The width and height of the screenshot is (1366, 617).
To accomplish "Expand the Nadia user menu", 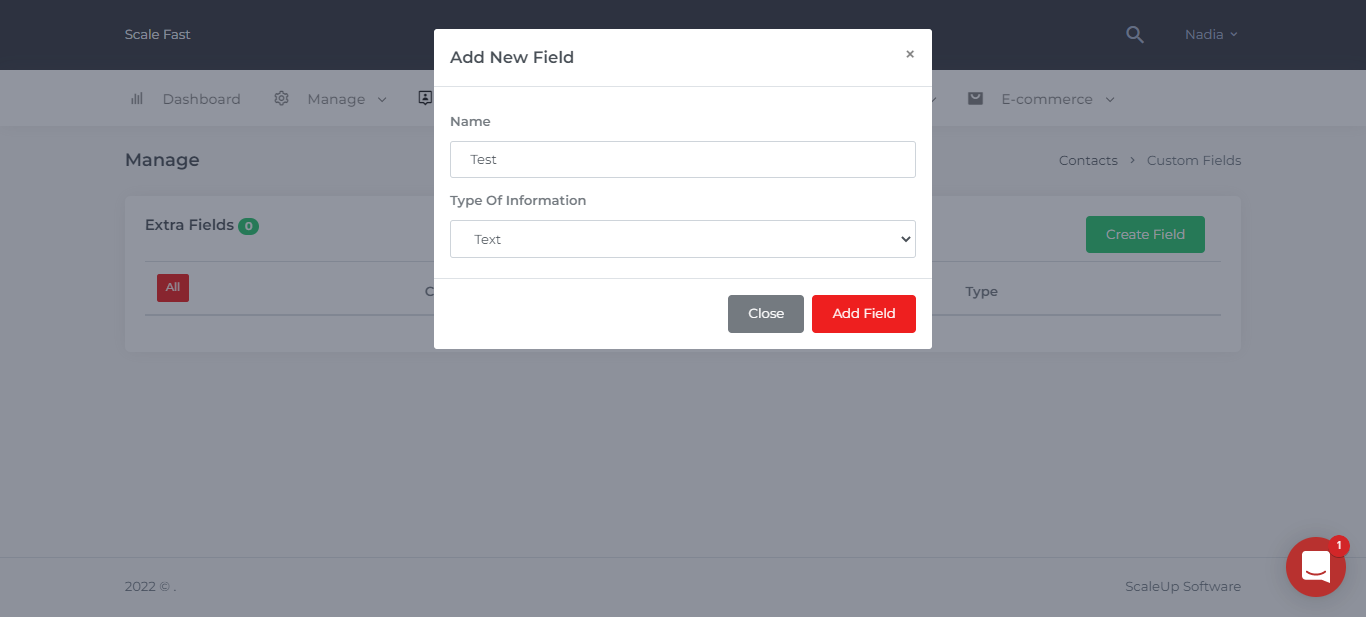I will [x=1211, y=35].
